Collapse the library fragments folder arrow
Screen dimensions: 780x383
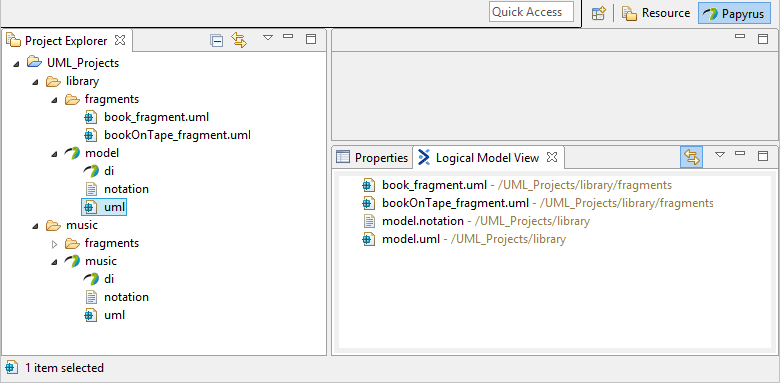[54, 100]
